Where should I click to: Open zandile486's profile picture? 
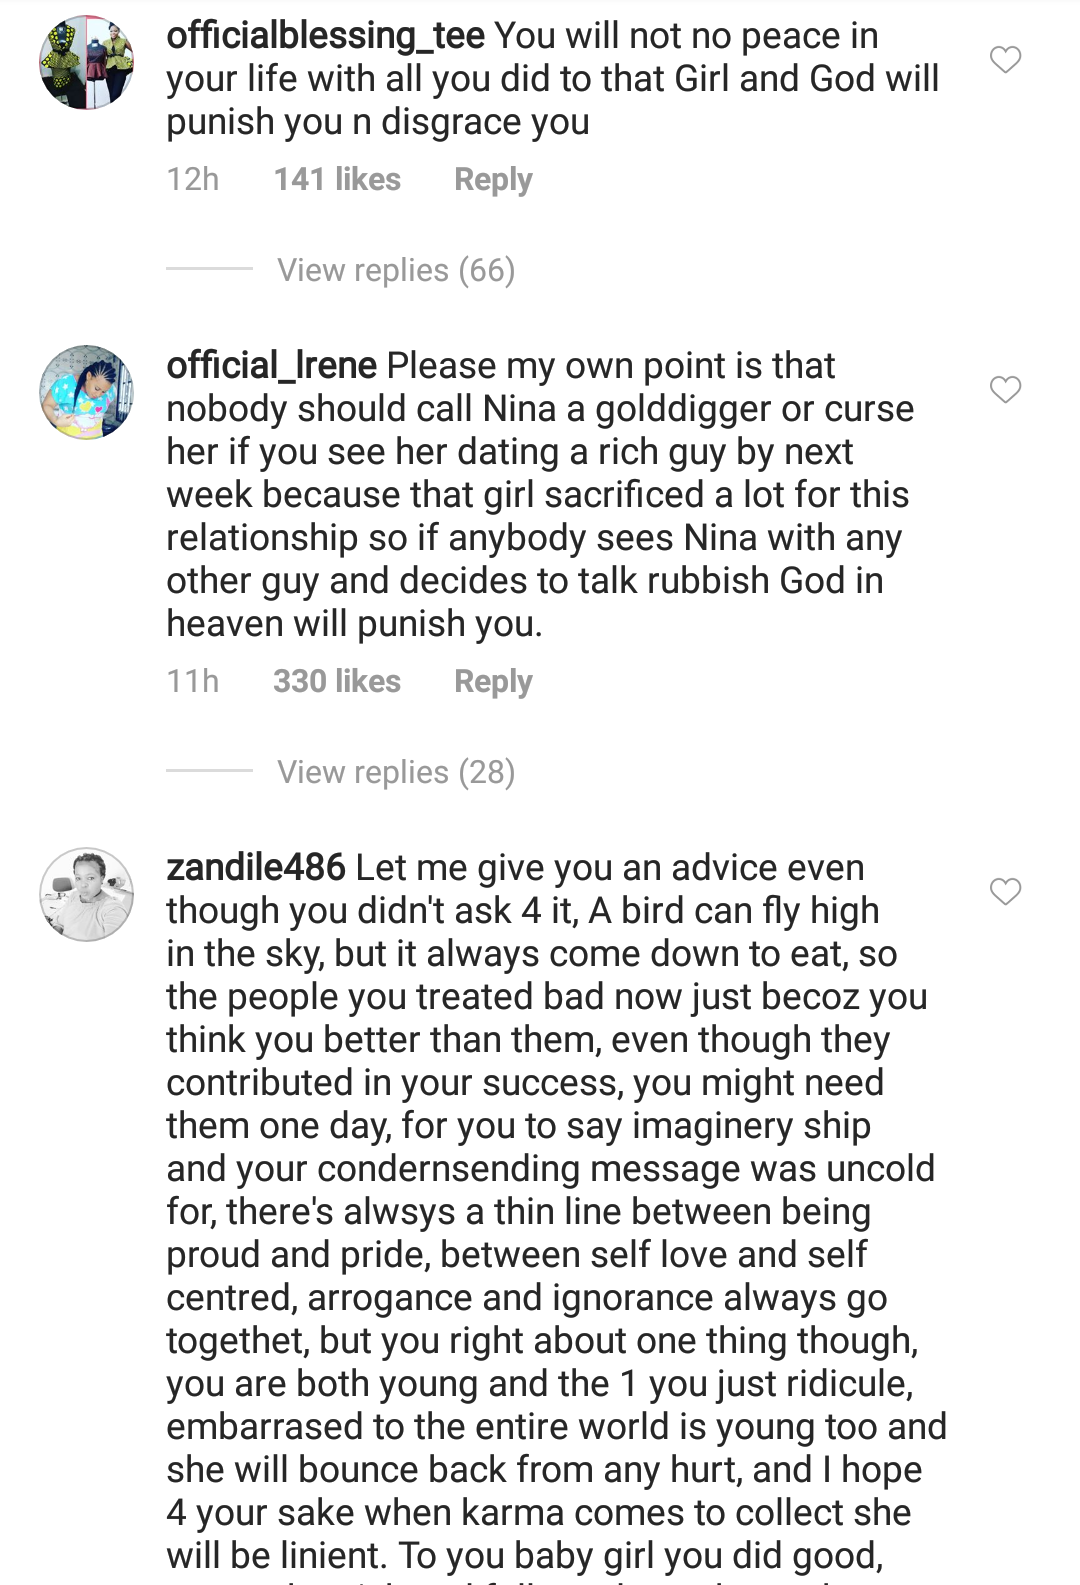[x=87, y=894]
